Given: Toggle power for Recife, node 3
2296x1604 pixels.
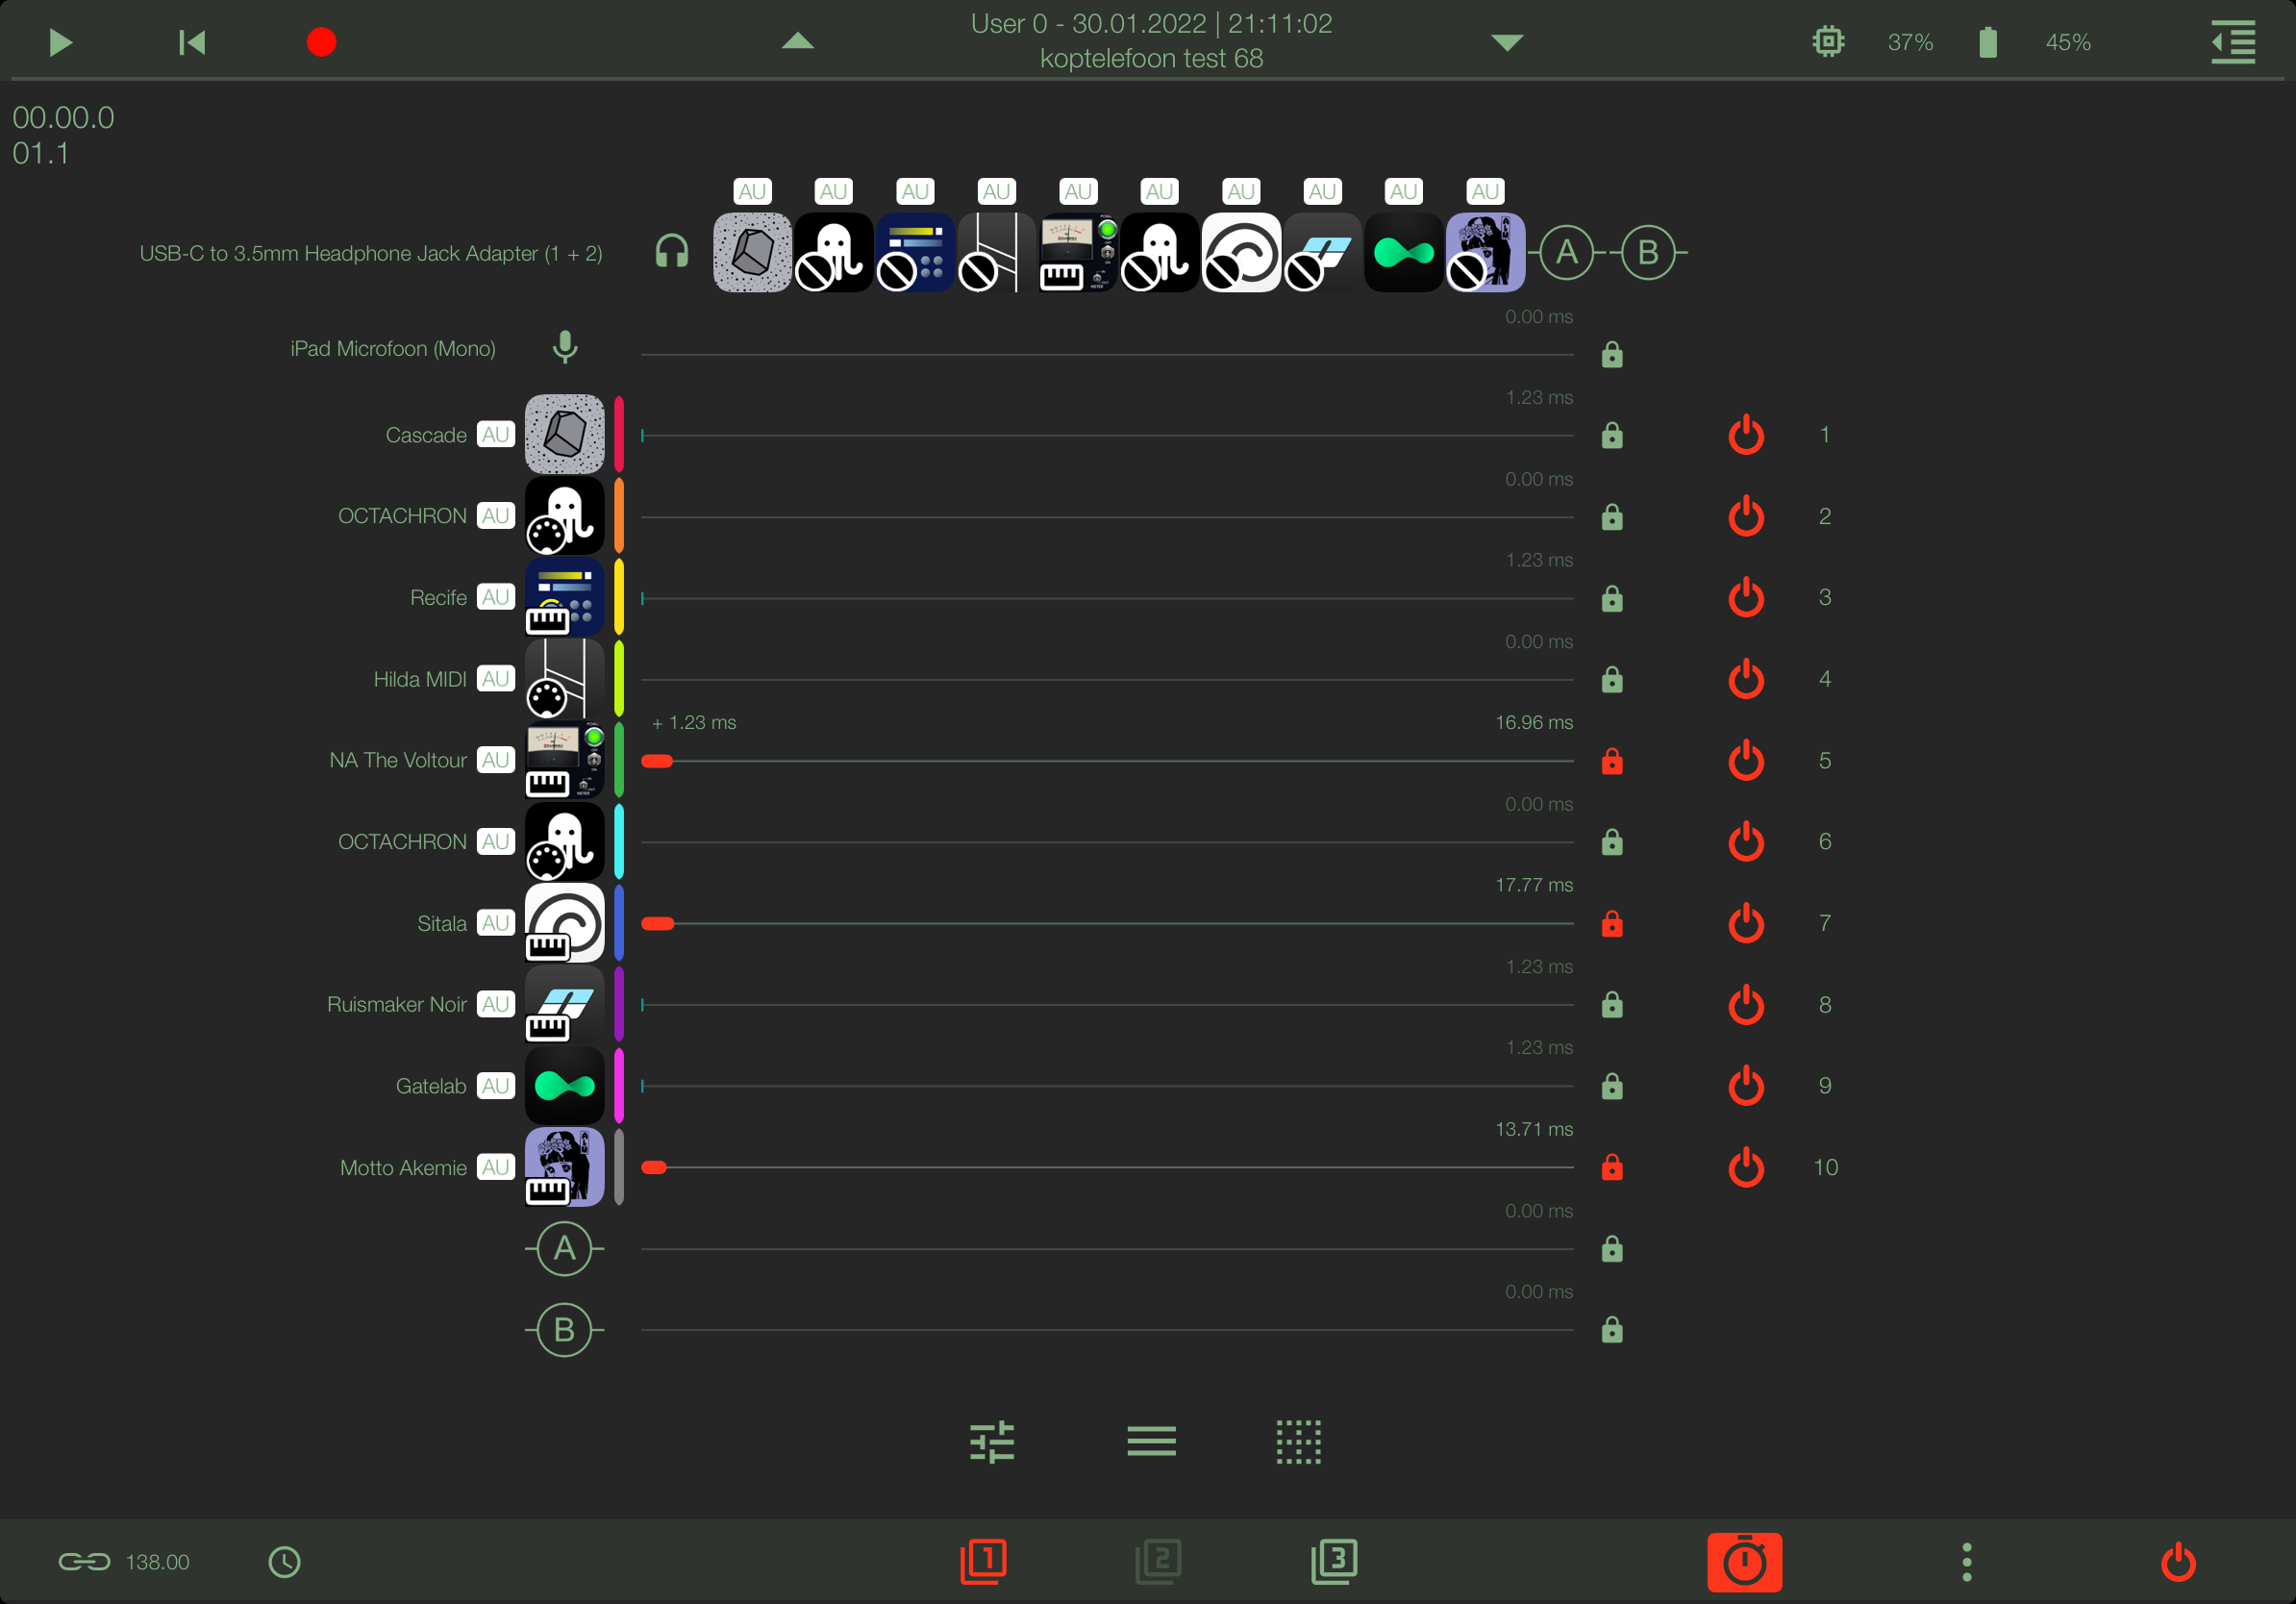Looking at the screenshot, I should [1746, 597].
